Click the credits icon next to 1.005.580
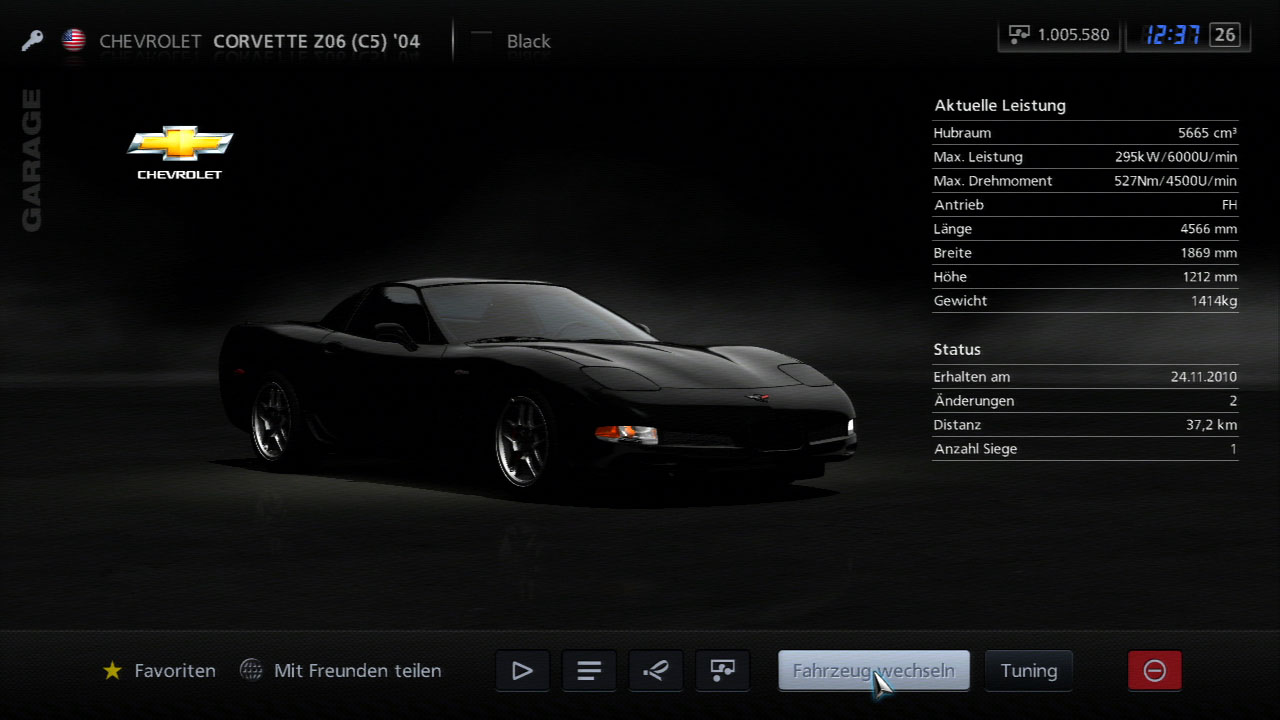 1019,35
